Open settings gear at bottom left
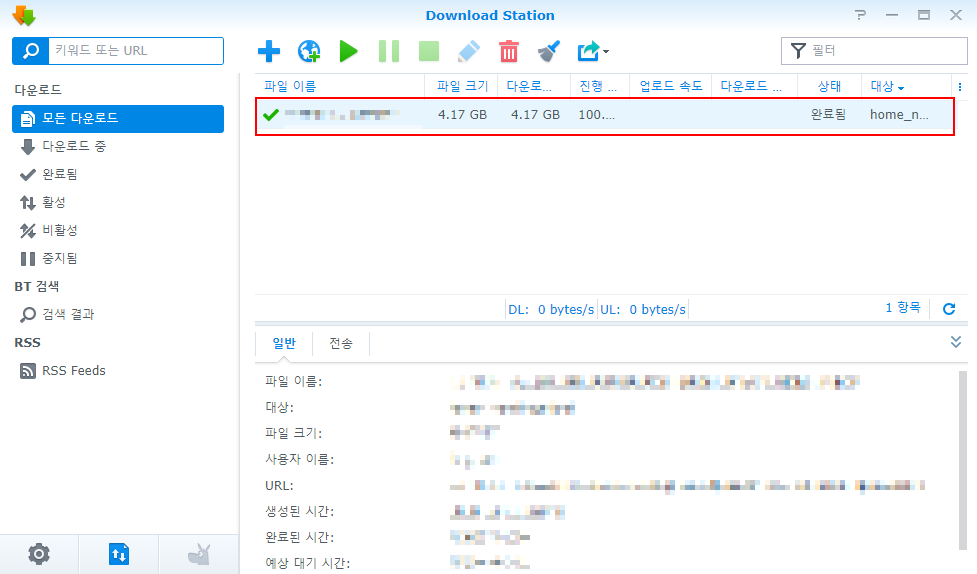The width and height of the screenshot is (977, 574). (39, 554)
